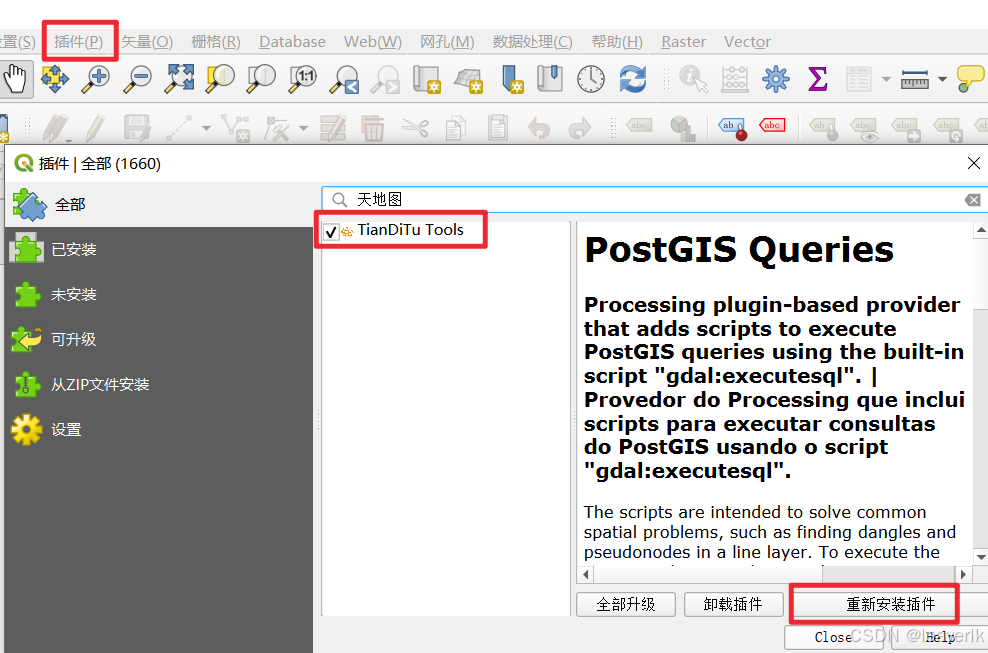Click the Paste Features clipboard icon
Screen dimensions: 988x653
[x=498, y=128]
